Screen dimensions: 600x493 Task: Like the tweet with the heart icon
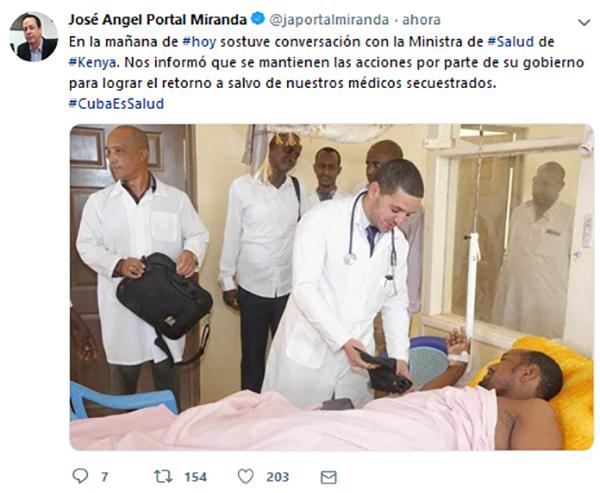click(x=246, y=477)
